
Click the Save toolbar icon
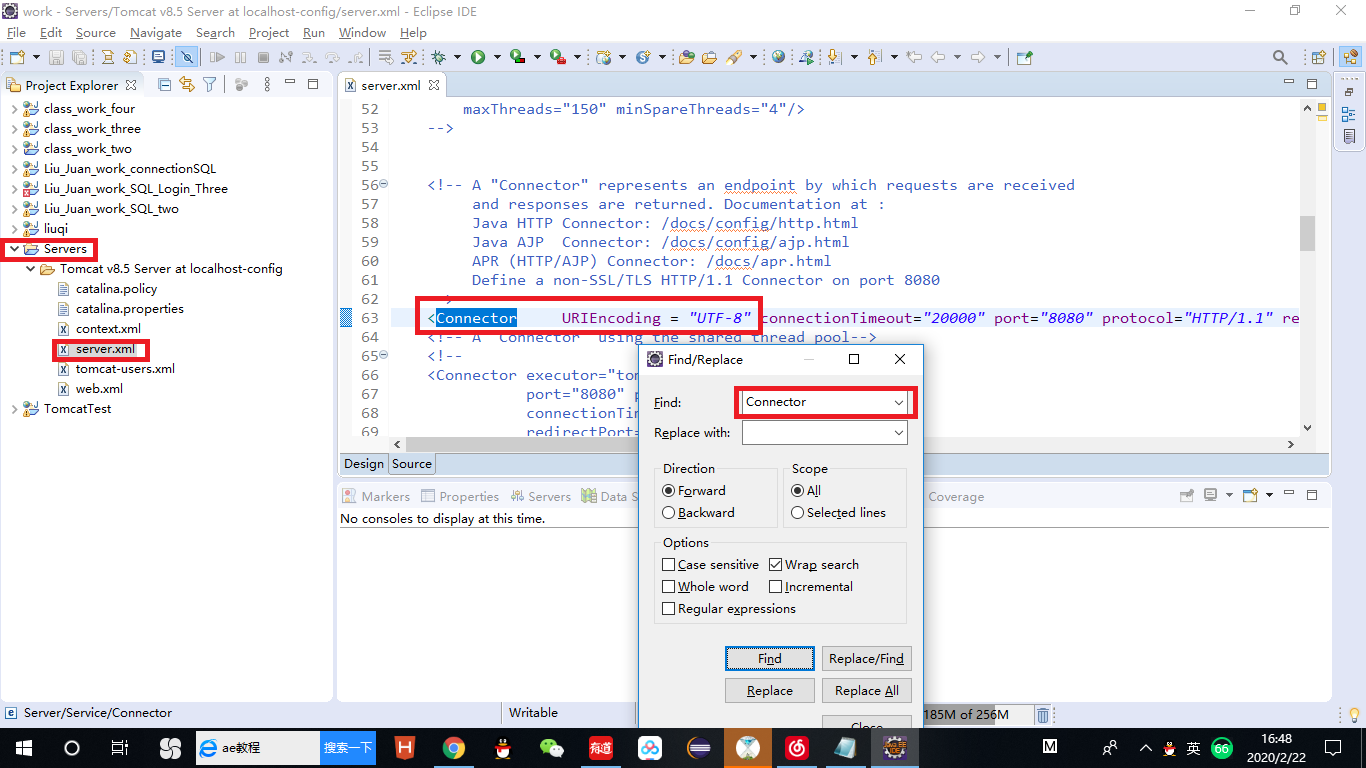point(56,57)
